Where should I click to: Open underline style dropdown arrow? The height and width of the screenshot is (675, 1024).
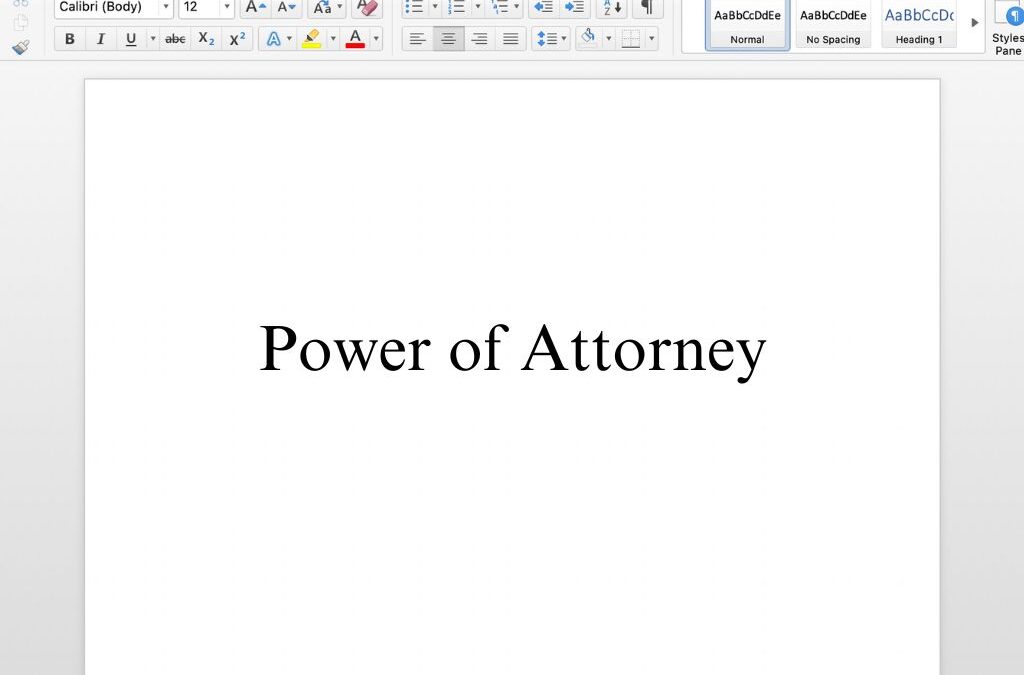coord(153,39)
